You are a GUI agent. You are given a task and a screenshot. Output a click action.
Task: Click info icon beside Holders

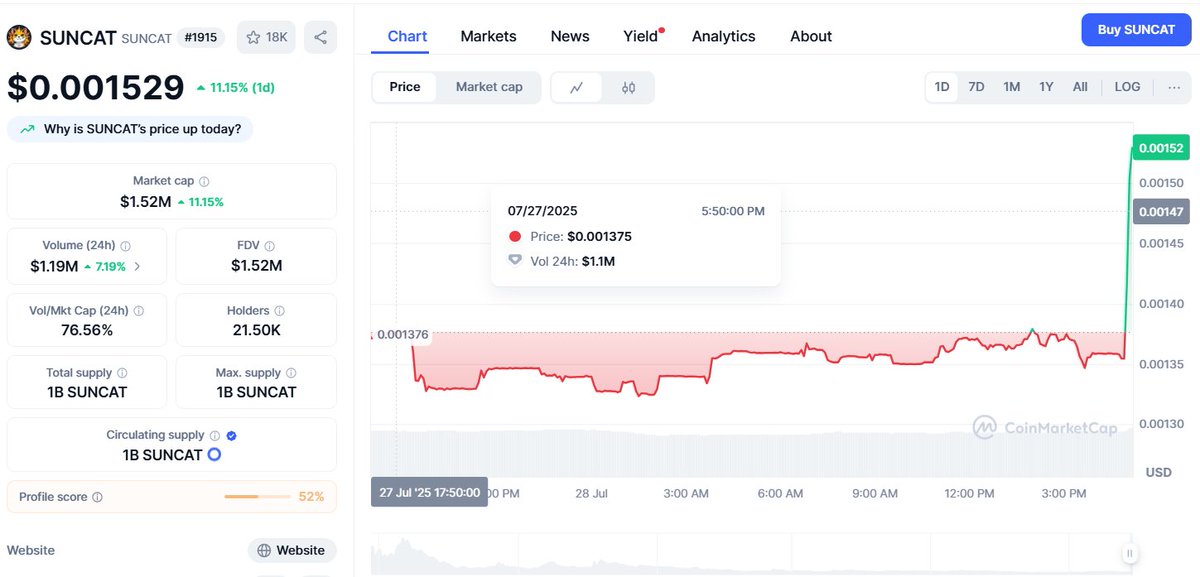279,310
